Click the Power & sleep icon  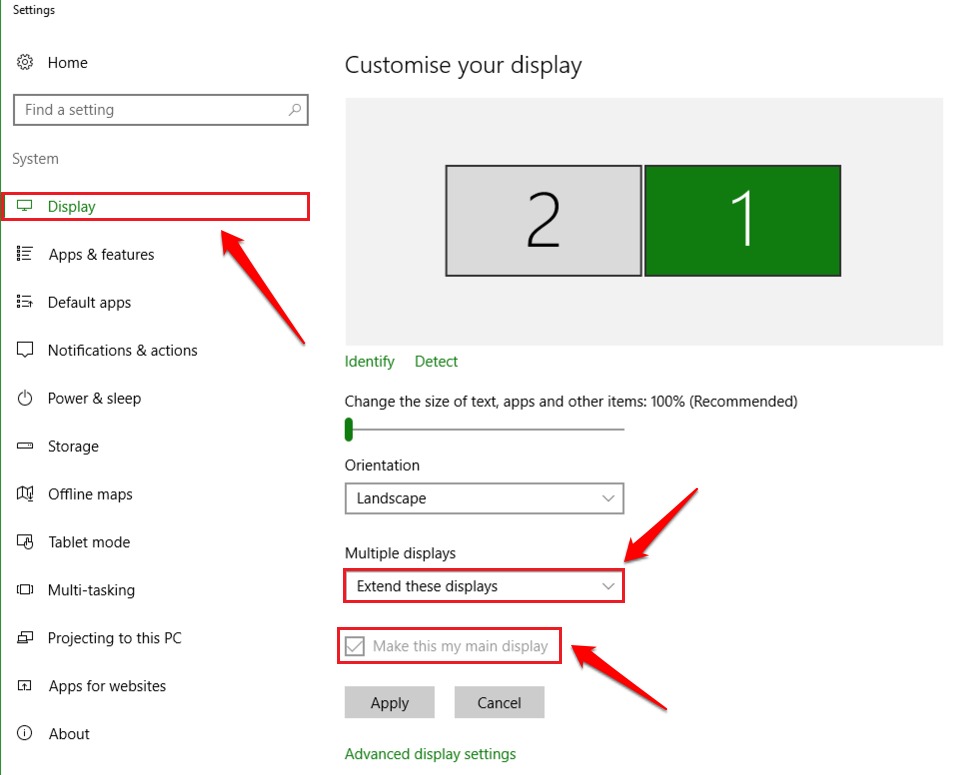pos(25,398)
